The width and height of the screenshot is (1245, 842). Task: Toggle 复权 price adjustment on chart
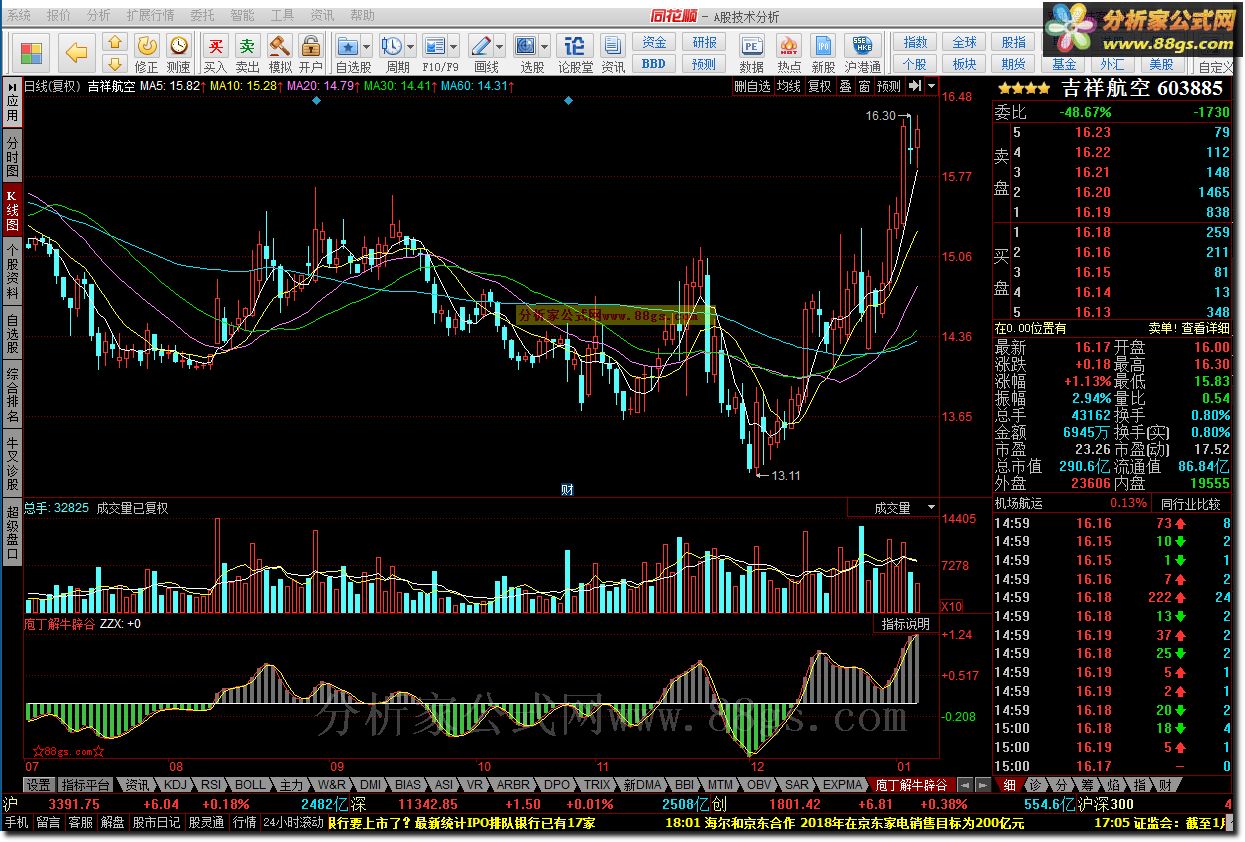coord(819,86)
